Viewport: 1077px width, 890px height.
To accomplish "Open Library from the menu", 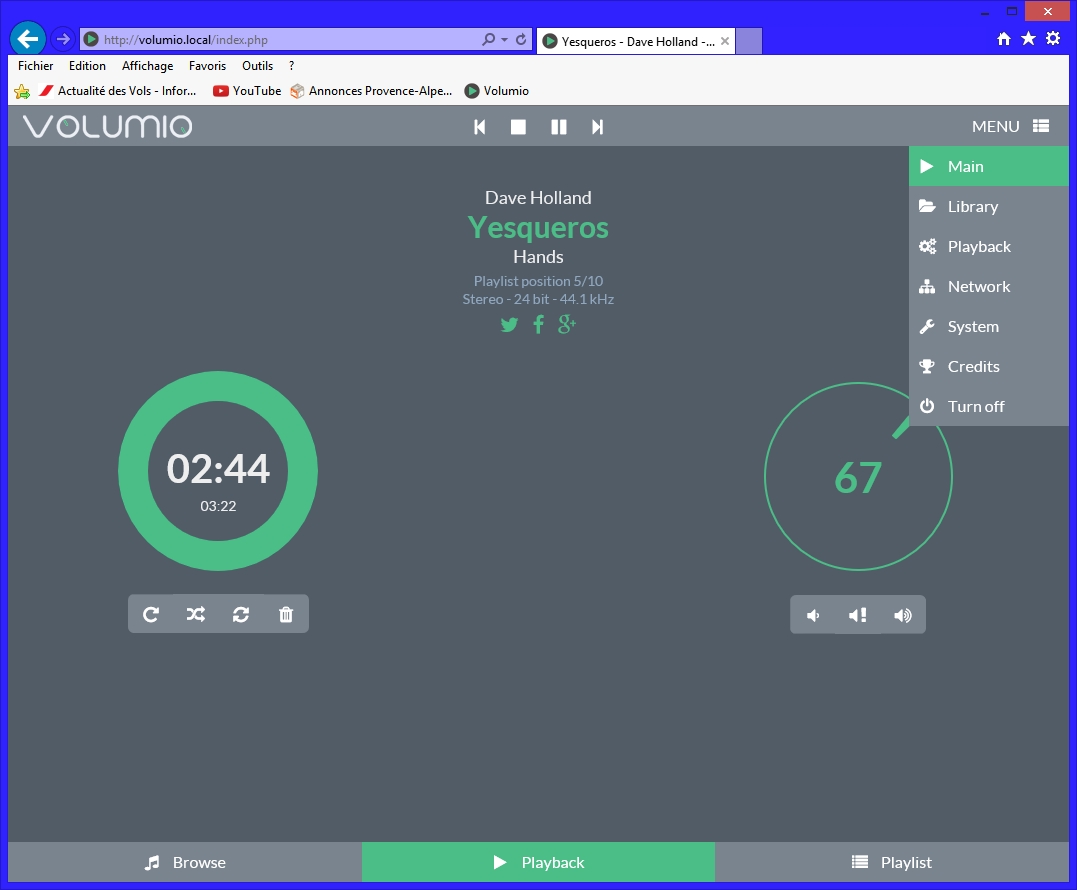I will pos(988,206).
